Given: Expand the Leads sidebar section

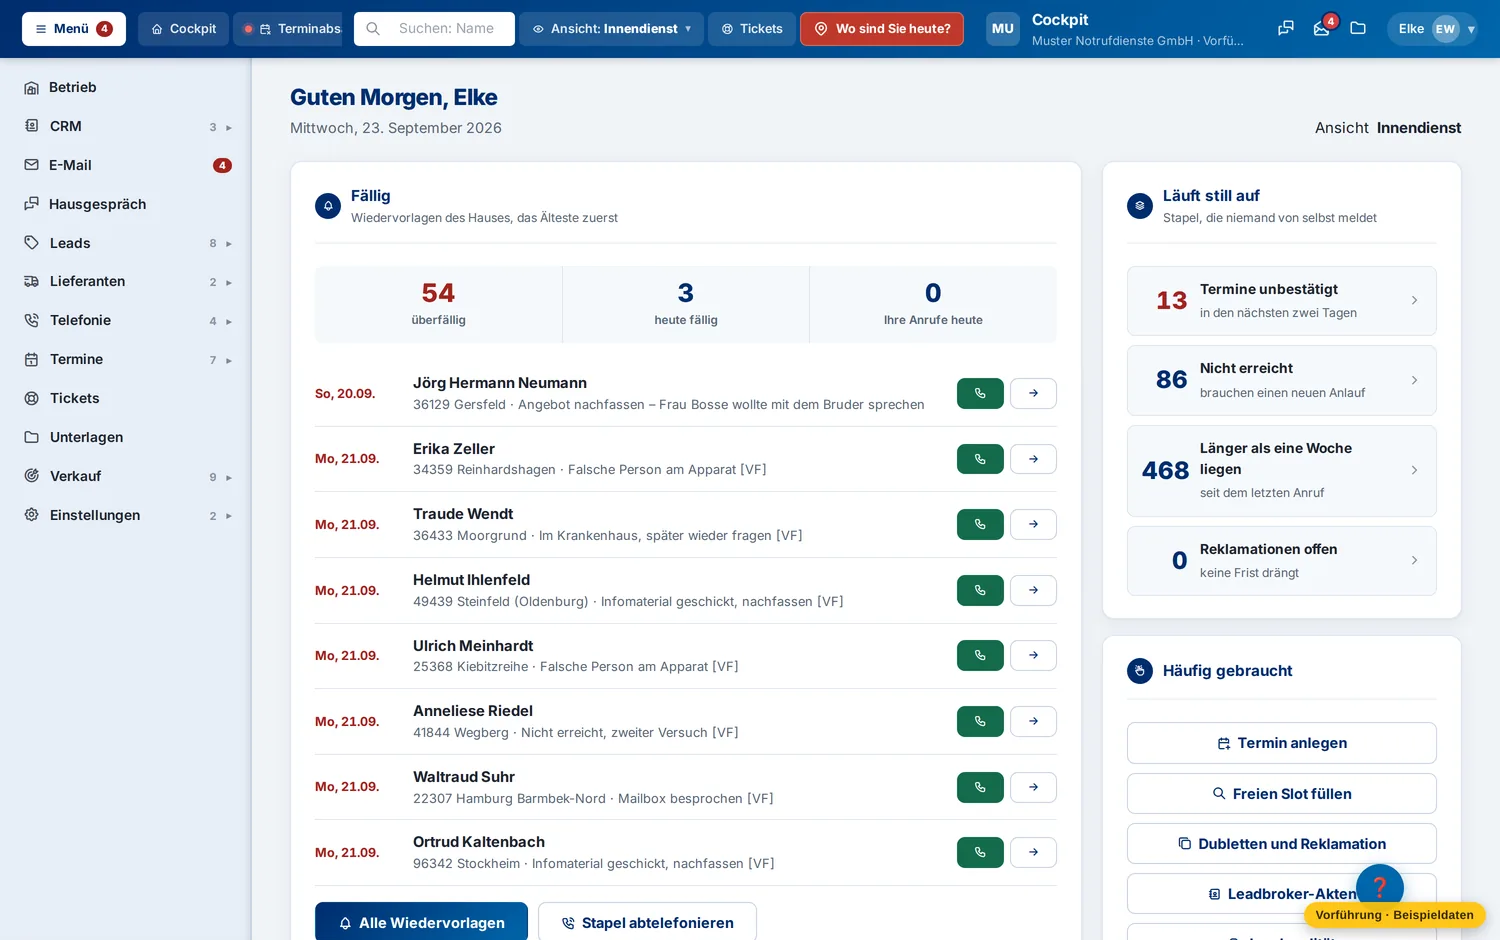Looking at the screenshot, I should [126, 243].
